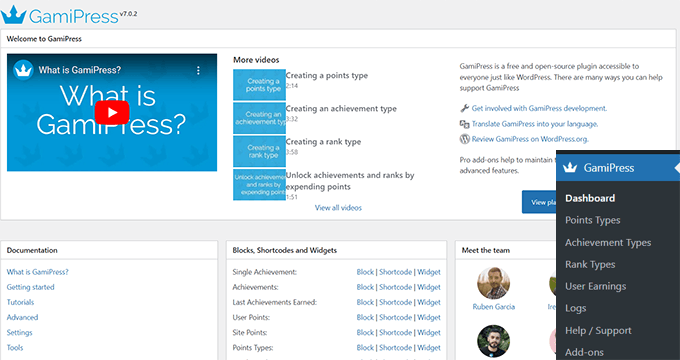Open Block link for Points Types
Viewport: 680px width, 360px height.
[x=365, y=348]
